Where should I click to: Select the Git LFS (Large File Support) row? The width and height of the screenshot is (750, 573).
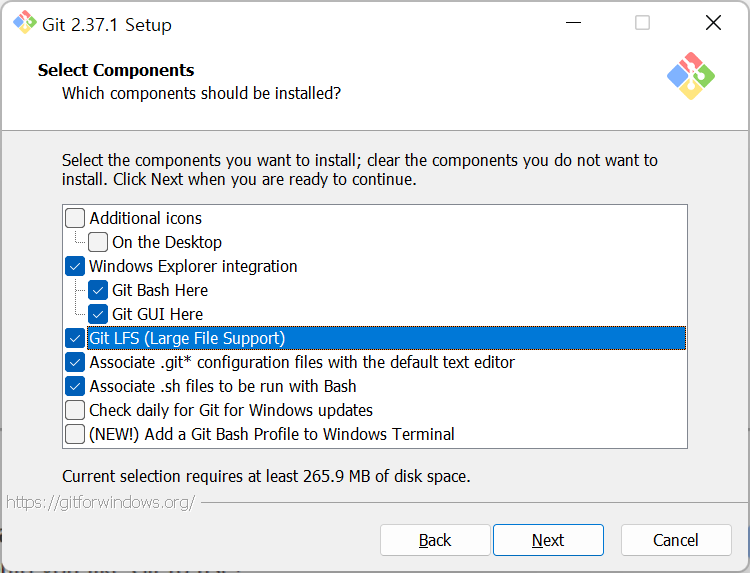(386, 338)
